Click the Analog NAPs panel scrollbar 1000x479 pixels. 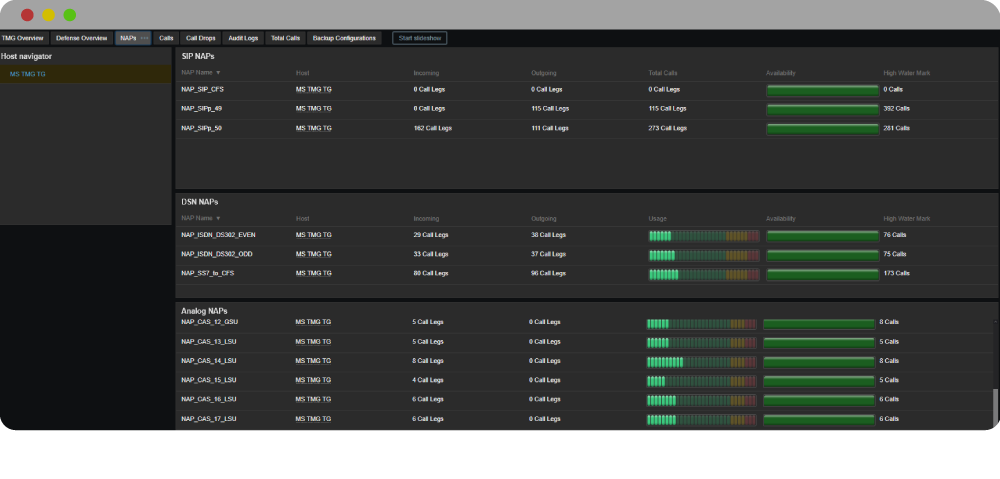pyautogui.click(x=994, y=407)
